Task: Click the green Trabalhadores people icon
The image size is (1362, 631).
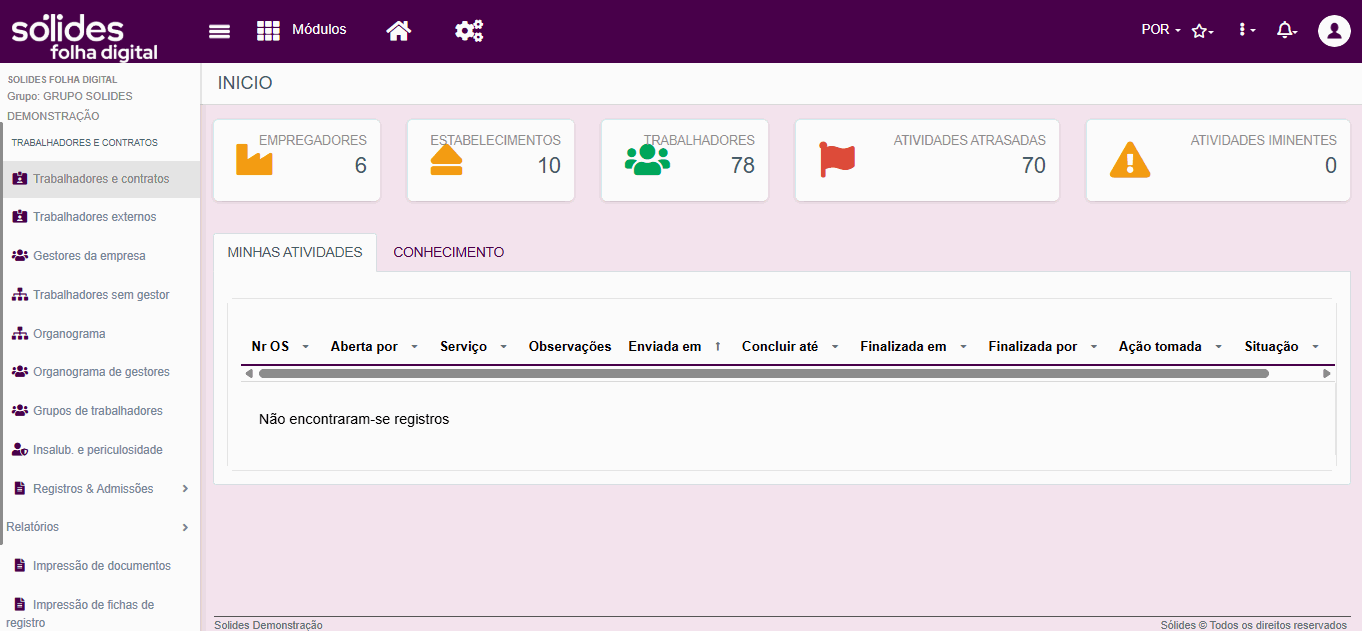Action: pyautogui.click(x=647, y=160)
